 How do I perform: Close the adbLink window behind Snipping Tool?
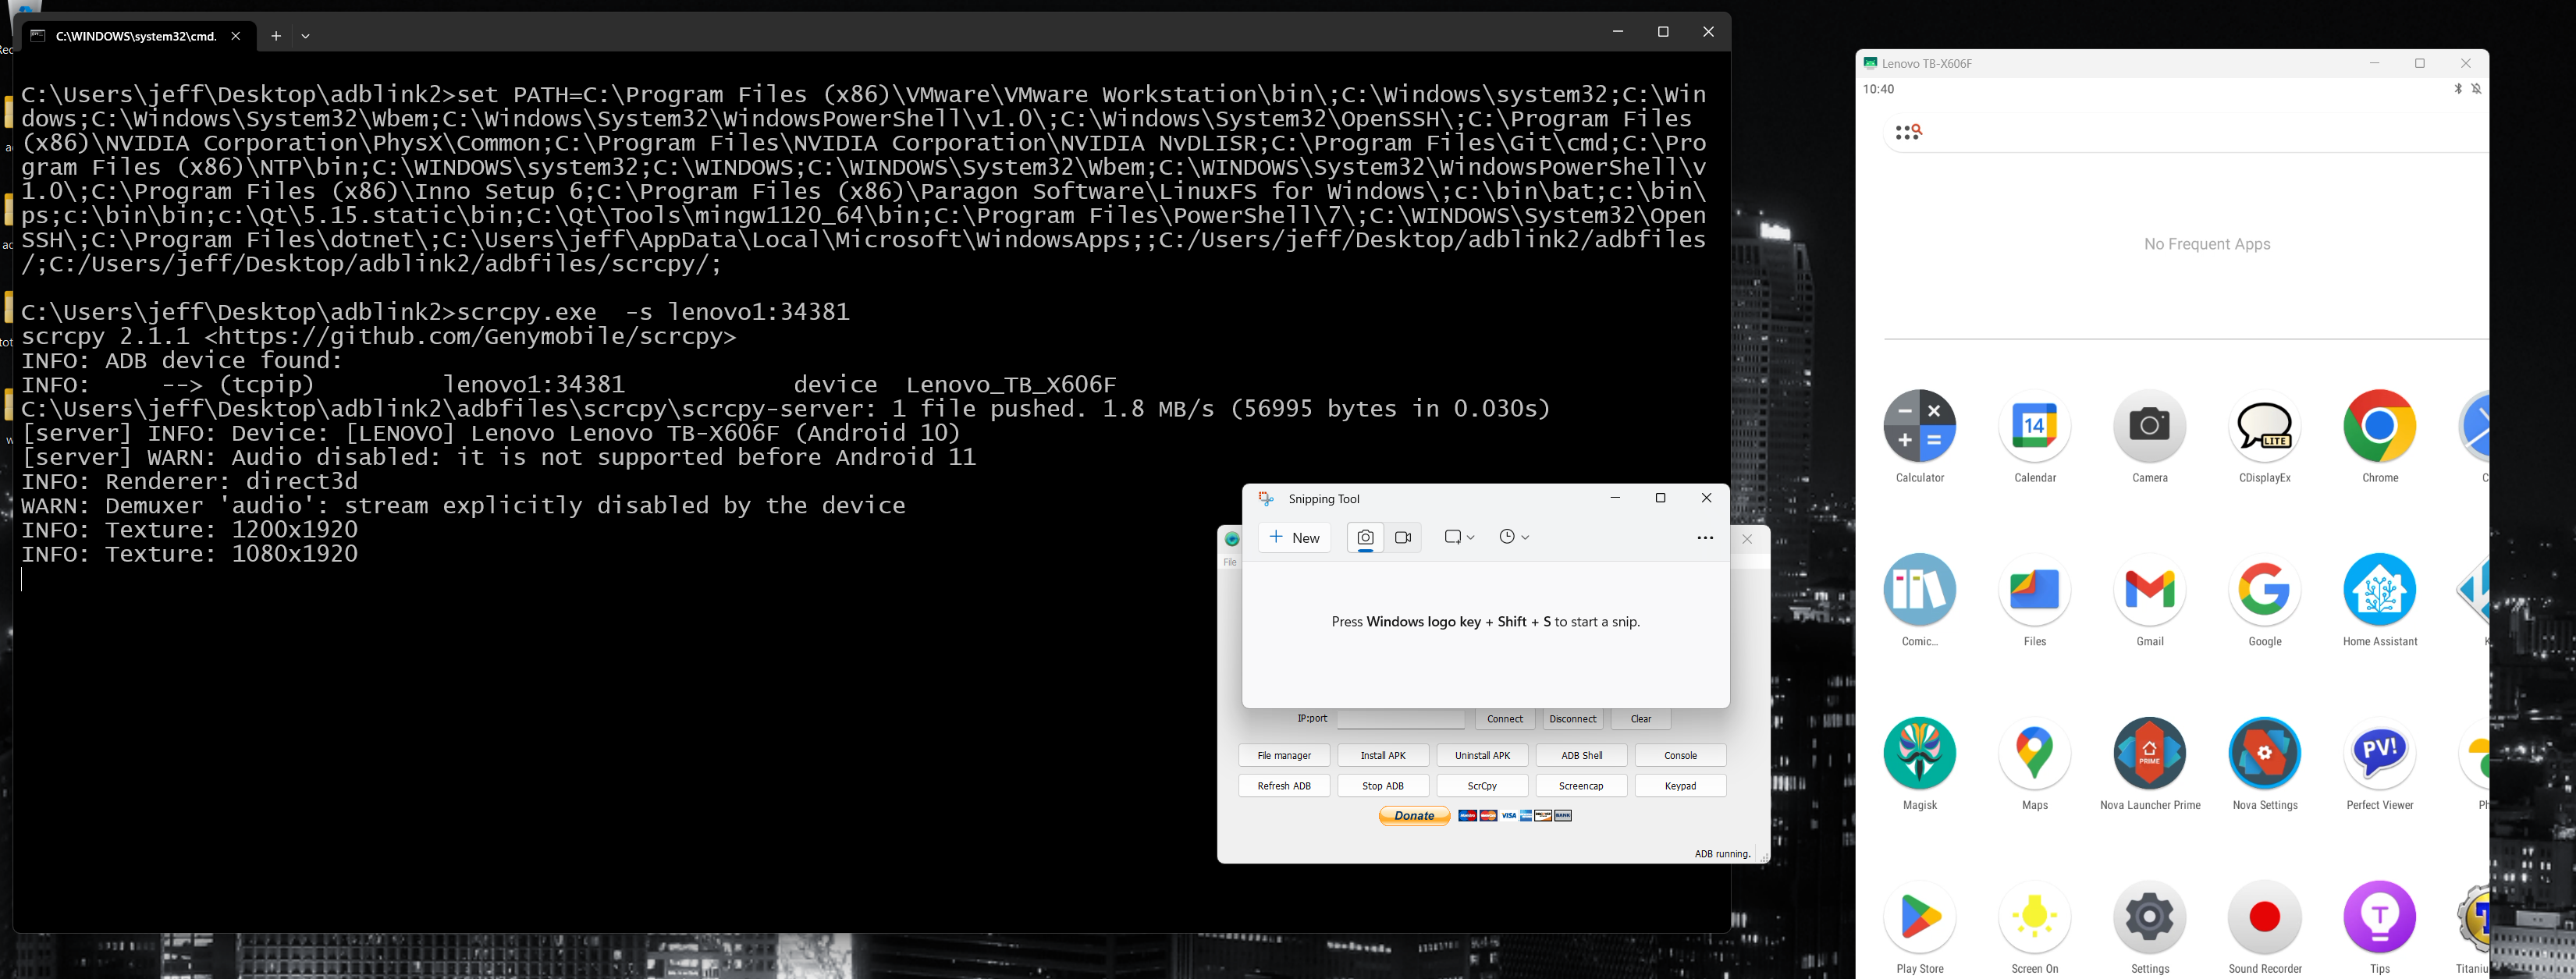[x=1747, y=539]
